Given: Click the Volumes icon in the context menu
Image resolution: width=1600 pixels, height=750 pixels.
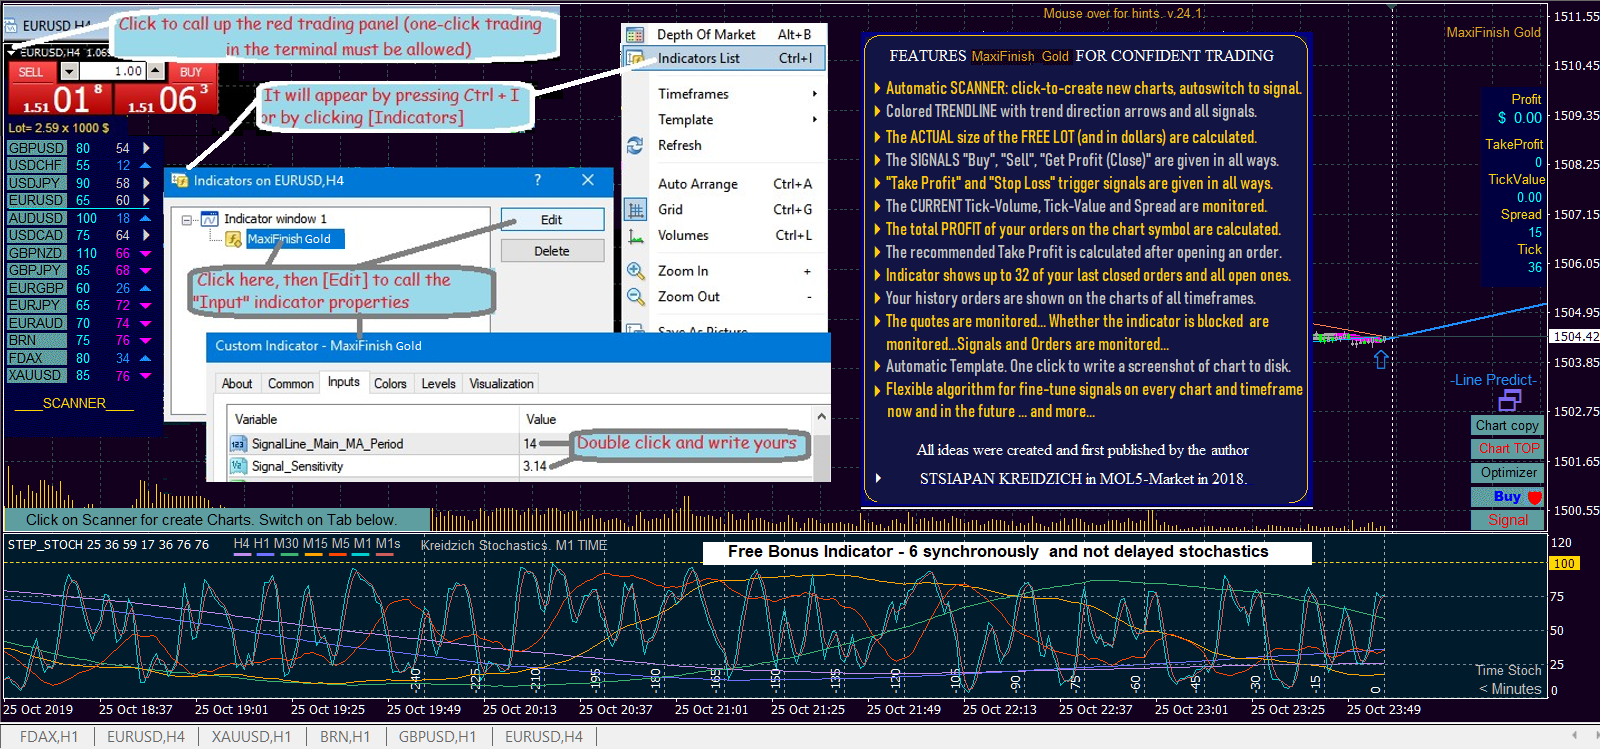Looking at the screenshot, I should click(x=635, y=236).
